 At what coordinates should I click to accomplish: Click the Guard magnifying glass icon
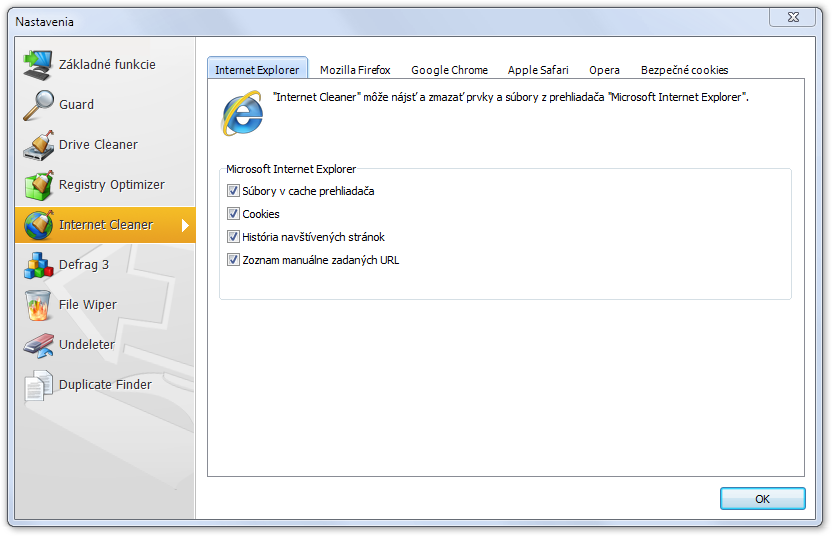(x=38, y=105)
